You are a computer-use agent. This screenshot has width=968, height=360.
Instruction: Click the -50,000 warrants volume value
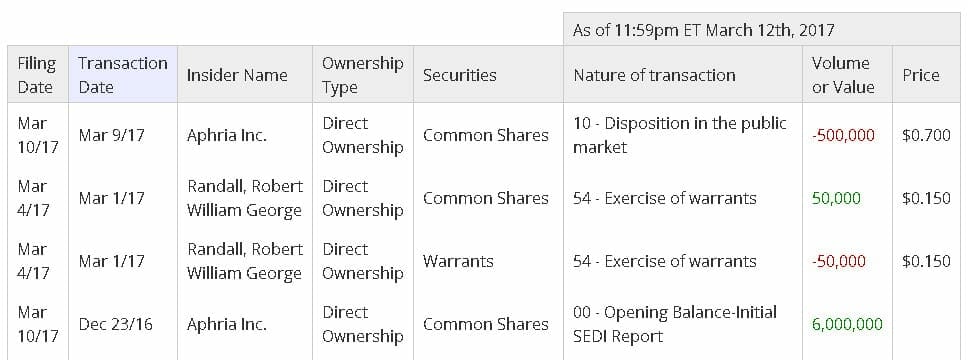838,261
